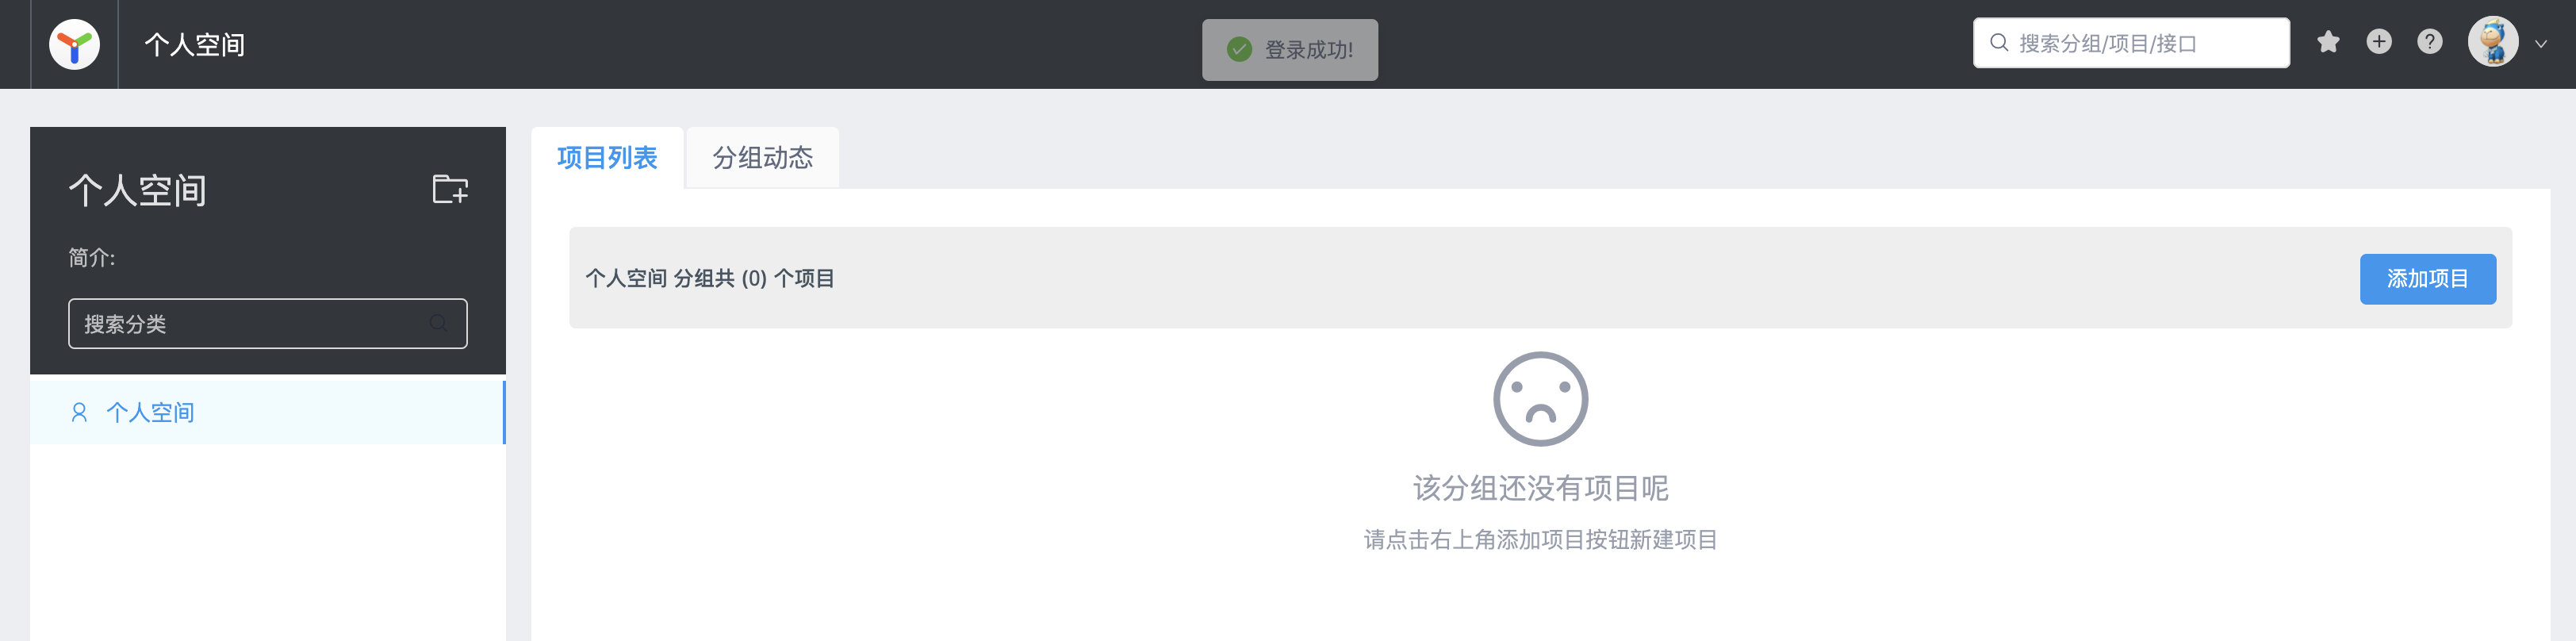Click the plus icon to create project
Image resolution: width=2576 pixels, height=641 pixels.
(x=2379, y=42)
